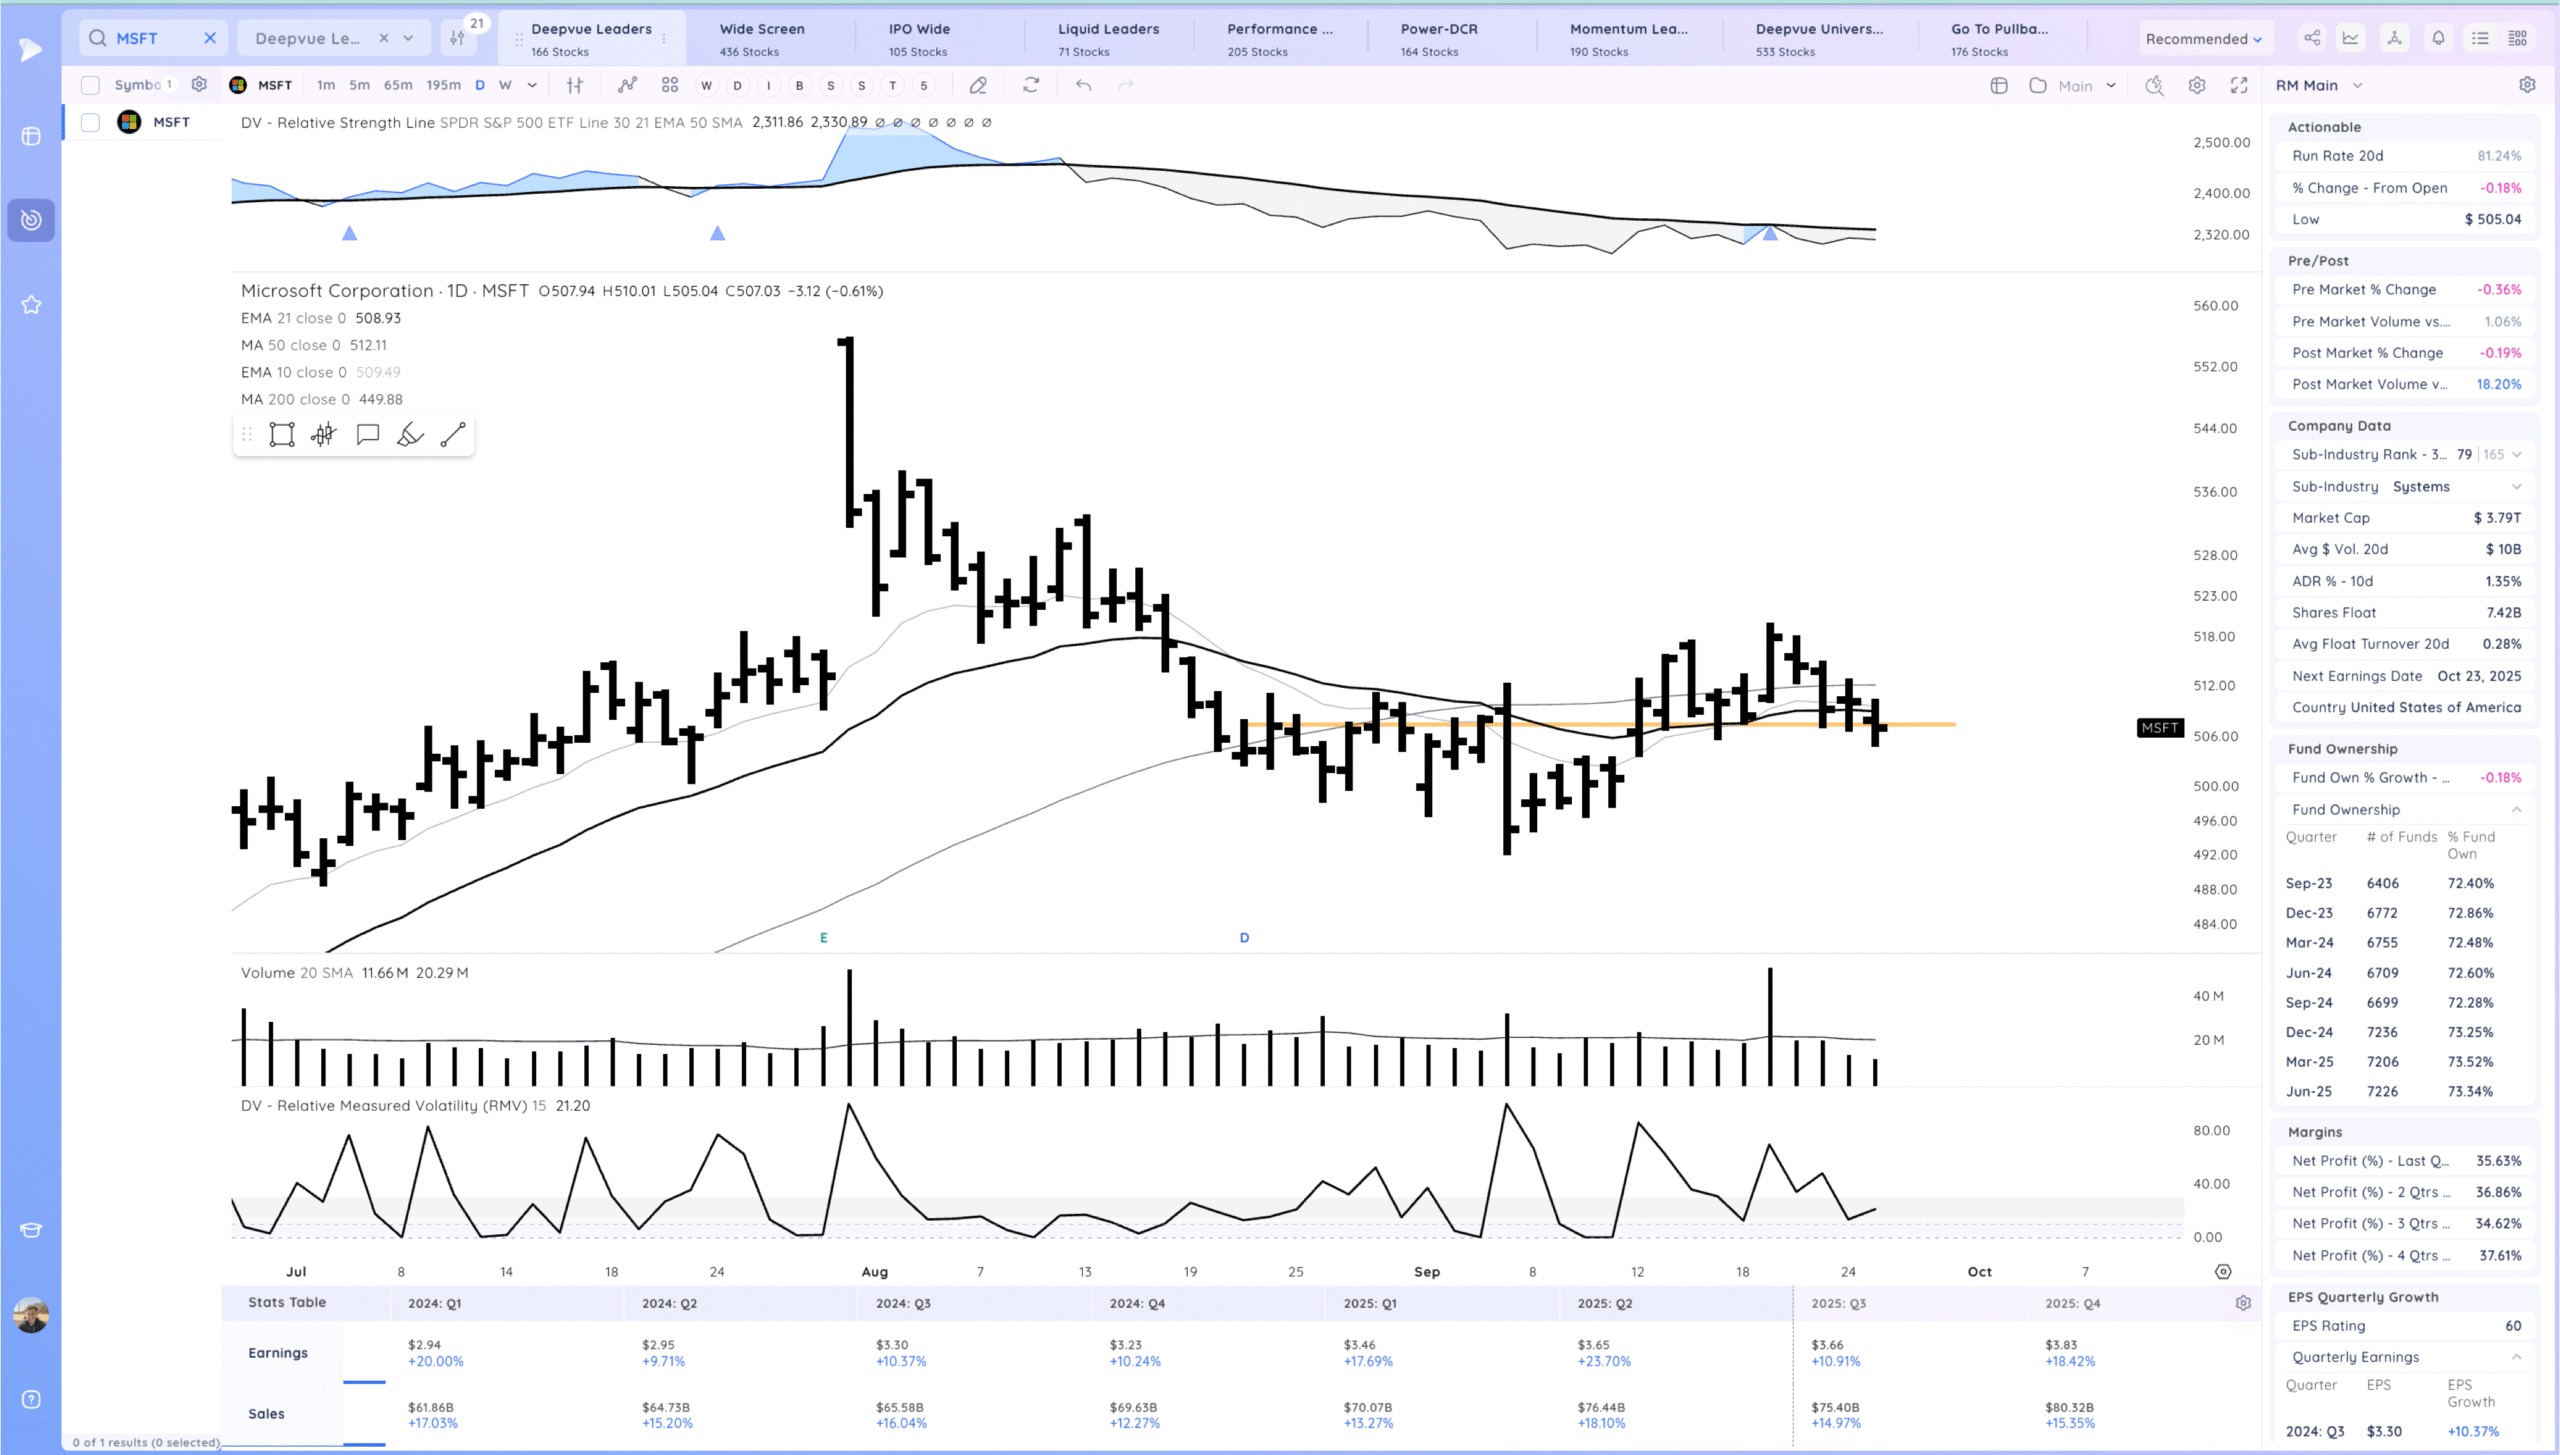Select the 1m timeframe
This screenshot has height=1455, width=2560.
326,85
